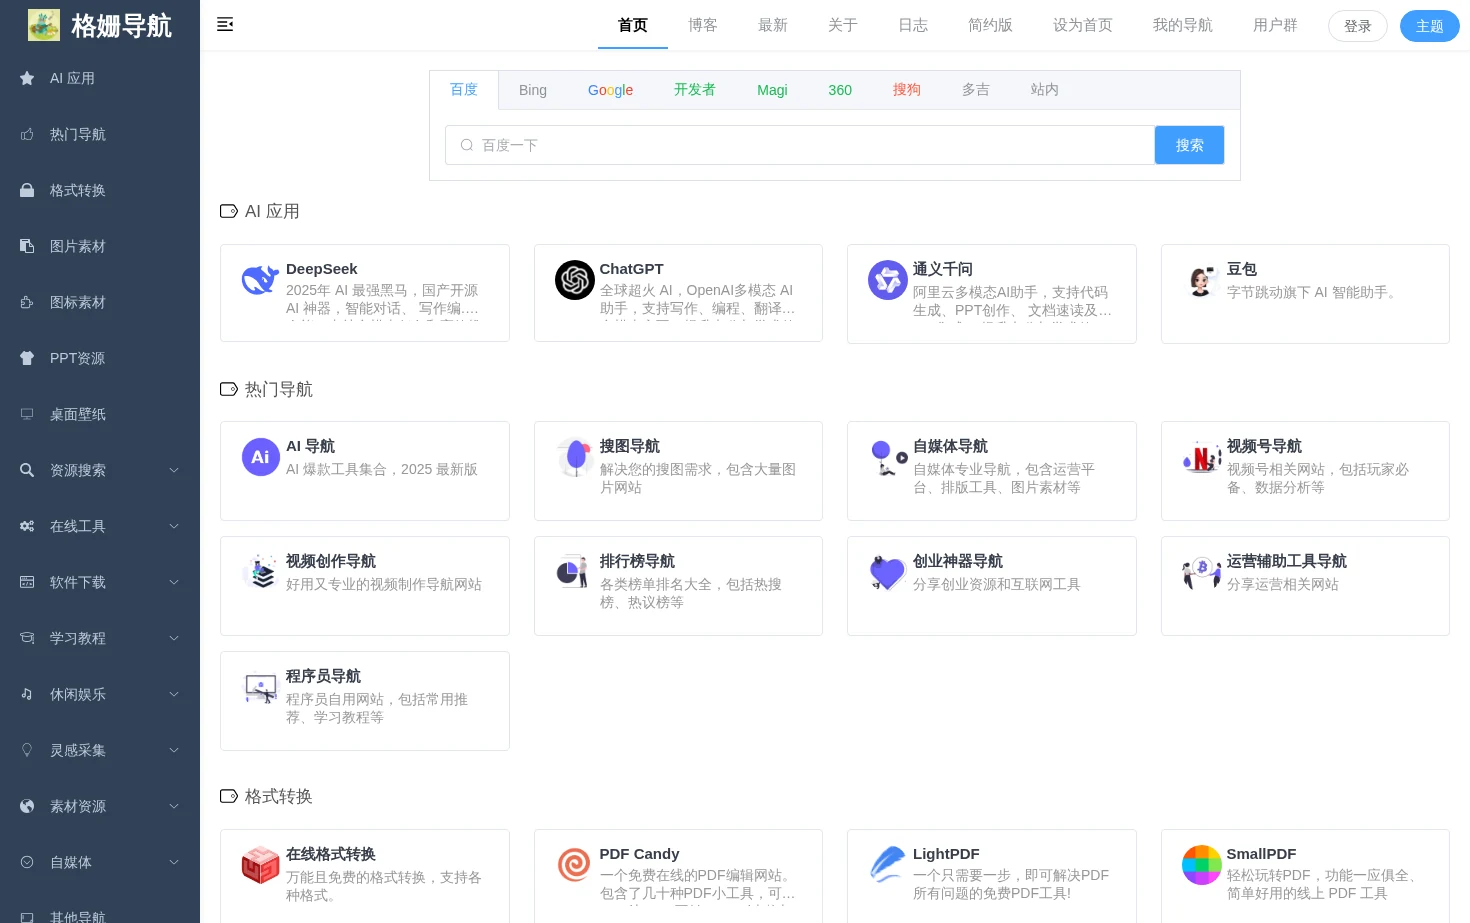Open the 简约版 top menu item
The width and height of the screenshot is (1470, 923).
(x=990, y=25)
